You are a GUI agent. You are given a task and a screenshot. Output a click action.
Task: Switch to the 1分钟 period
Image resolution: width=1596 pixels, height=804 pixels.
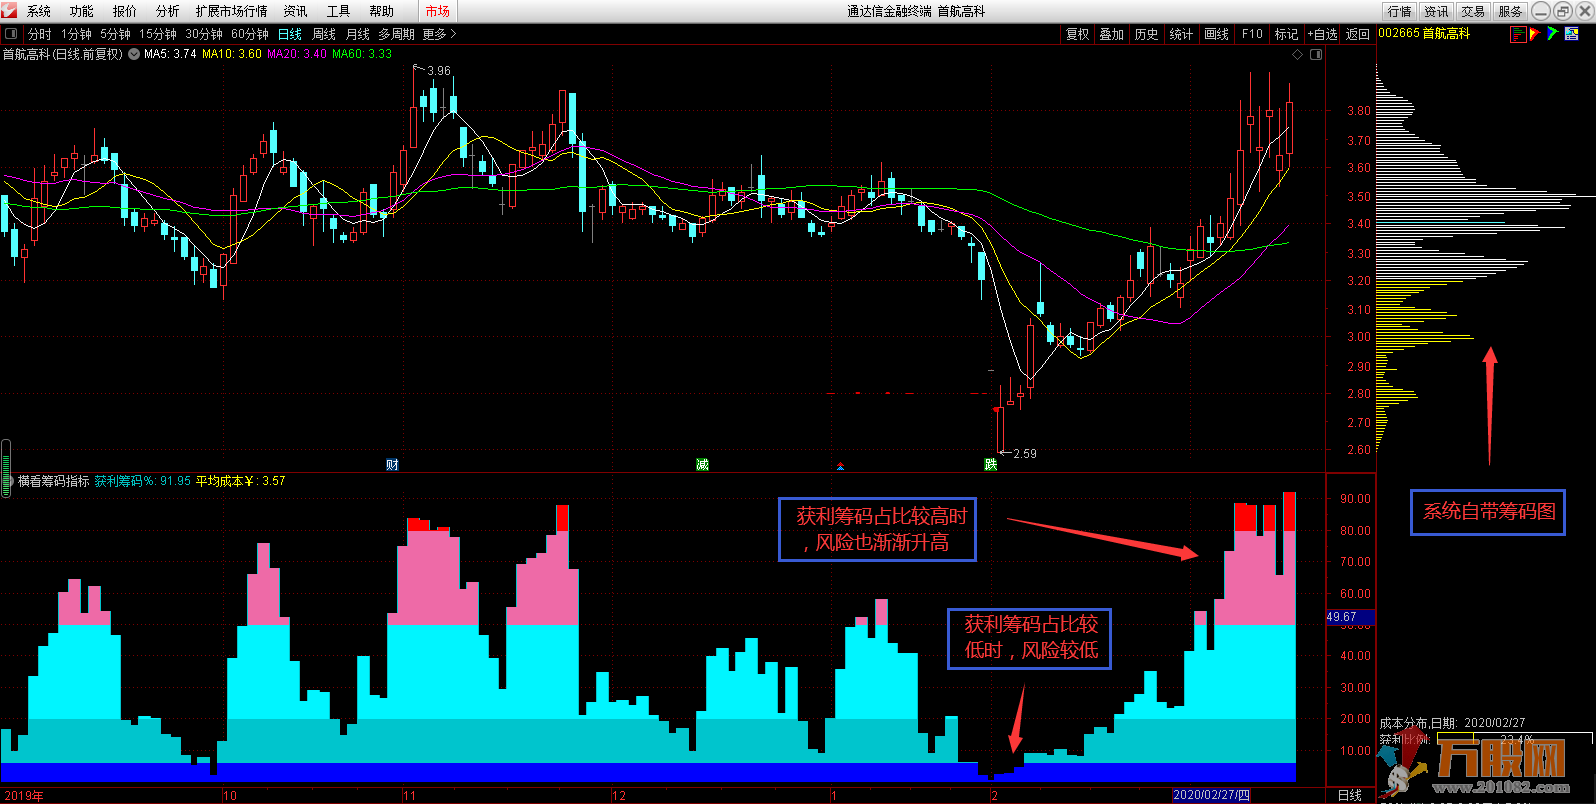coord(76,34)
